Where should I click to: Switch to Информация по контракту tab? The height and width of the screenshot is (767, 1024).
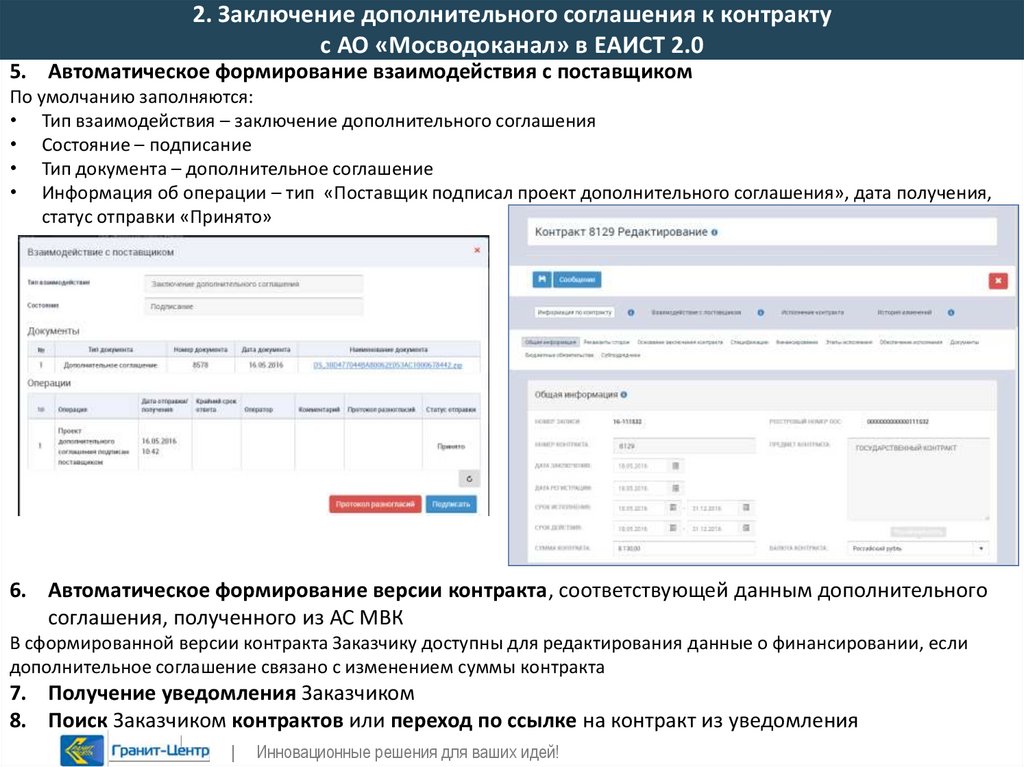575,312
